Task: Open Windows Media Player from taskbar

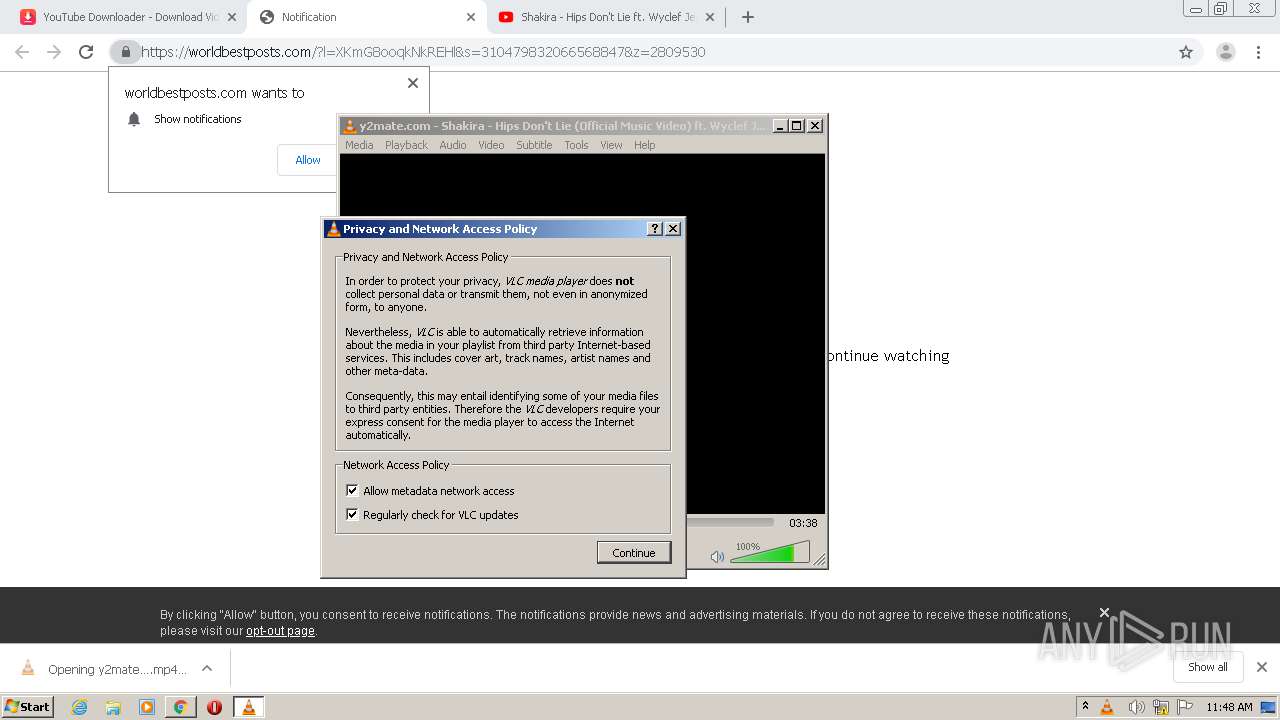Action: [x=147, y=707]
